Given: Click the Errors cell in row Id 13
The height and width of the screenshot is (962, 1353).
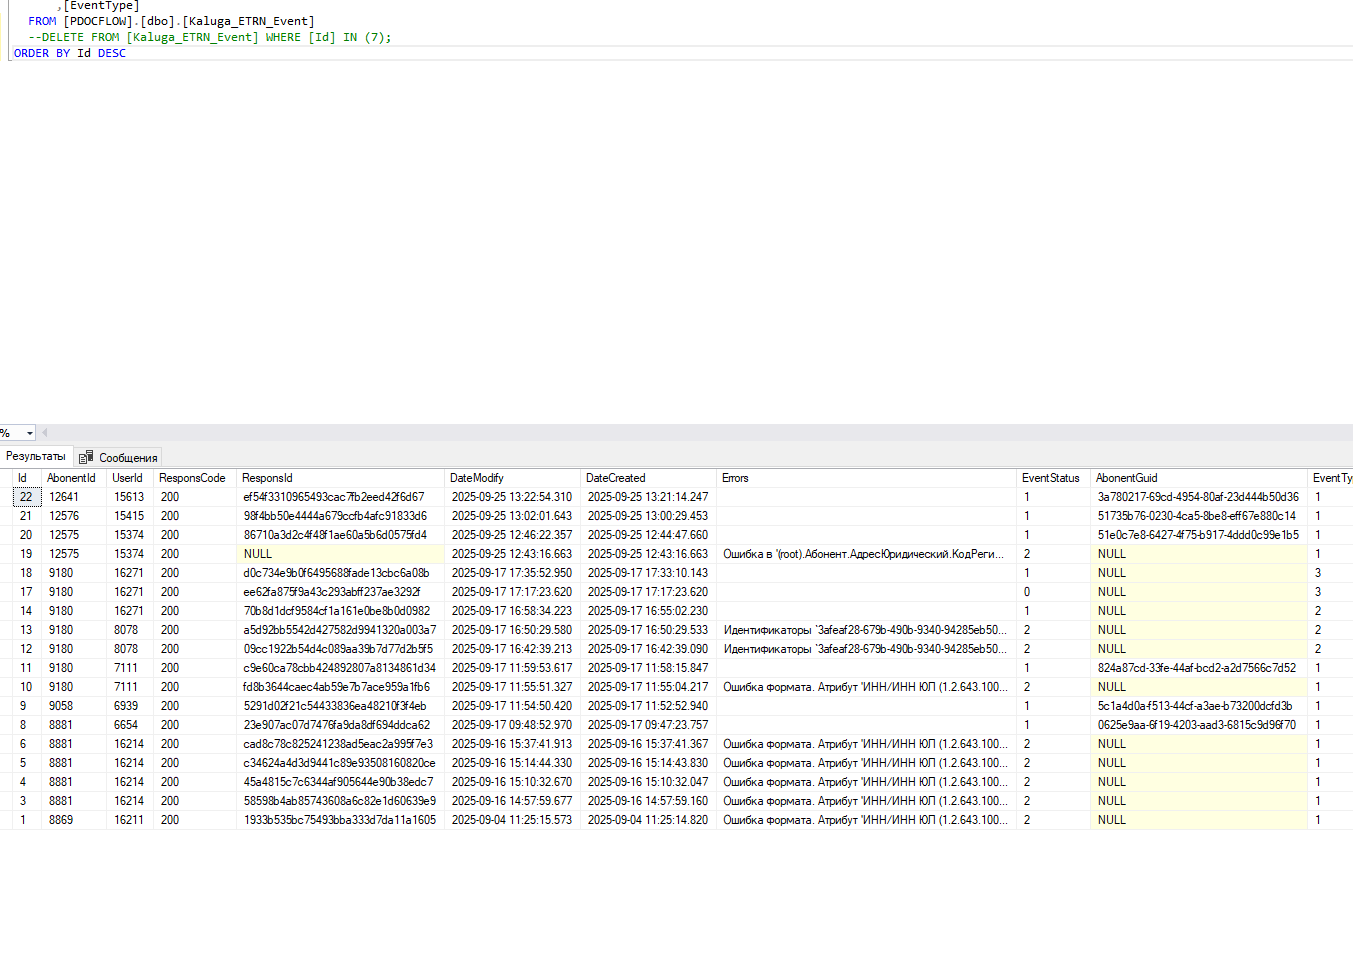Looking at the screenshot, I should (866, 630).
